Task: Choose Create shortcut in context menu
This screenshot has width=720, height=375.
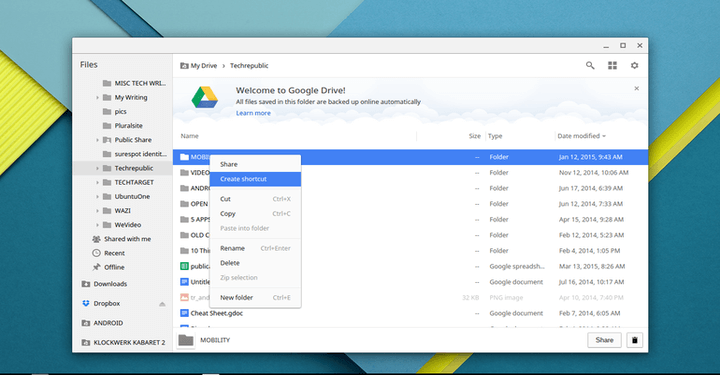Action: (255, 179)
